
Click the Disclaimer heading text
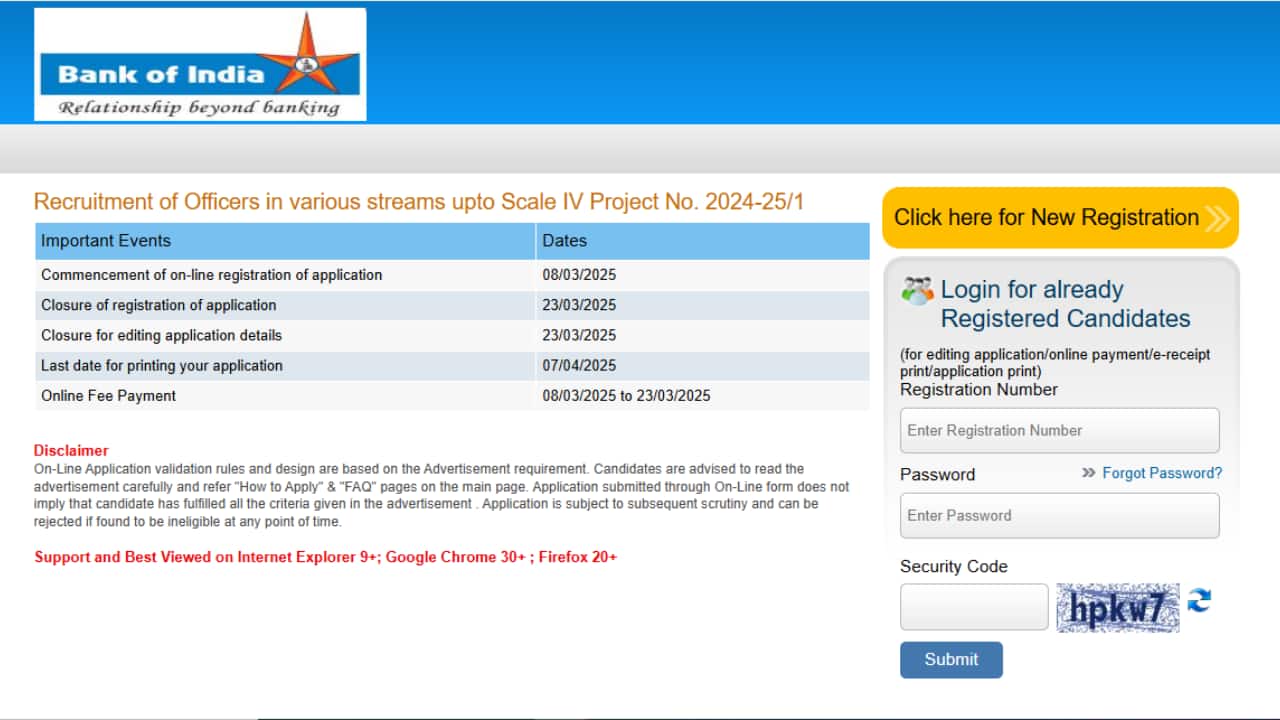(70, 450)
